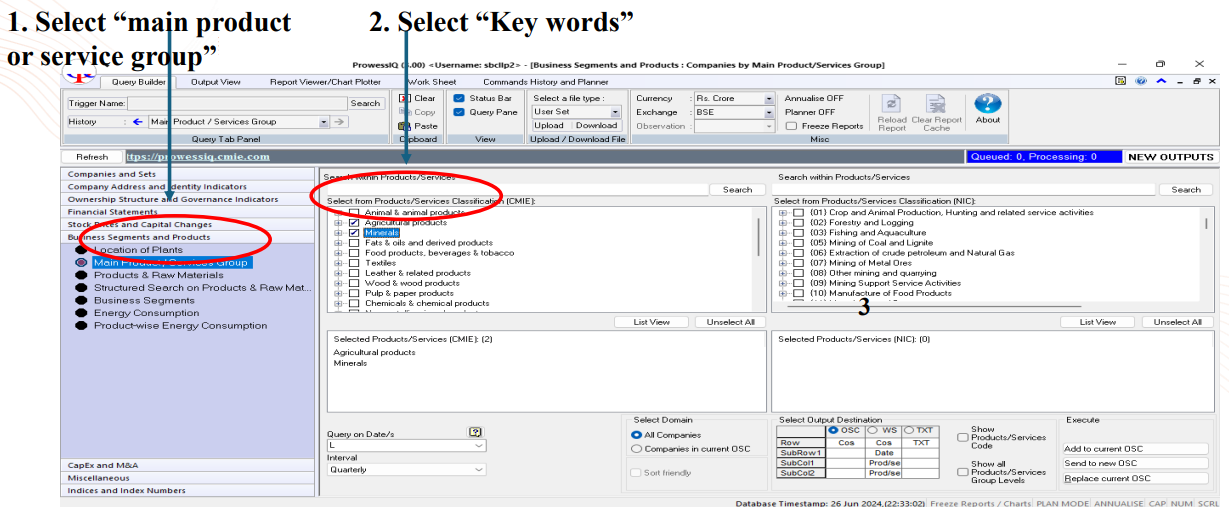Uncheck the Minerals checkbox

[x=354, y=233]
